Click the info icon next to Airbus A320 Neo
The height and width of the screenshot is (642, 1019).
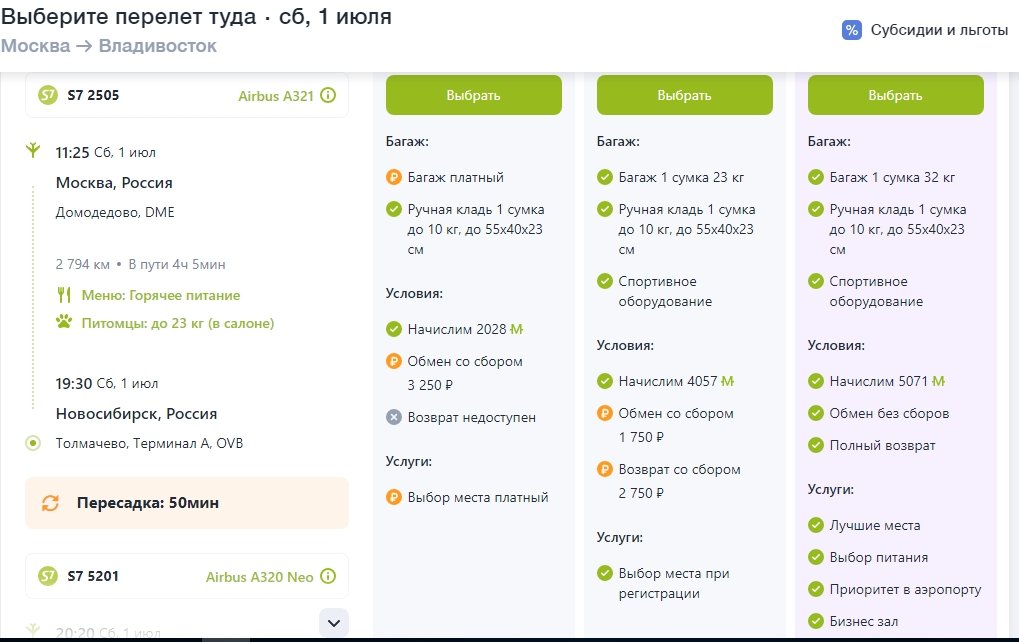click(x=328, y=577)
